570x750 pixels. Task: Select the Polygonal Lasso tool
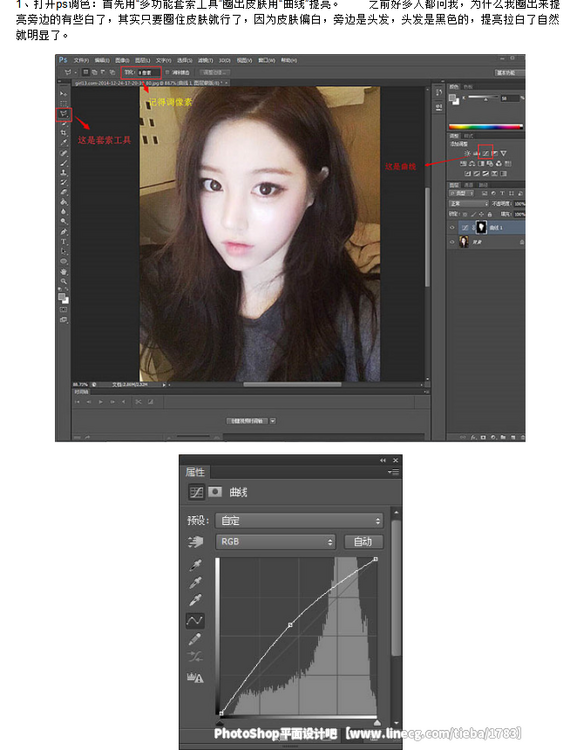coord(63,113)
